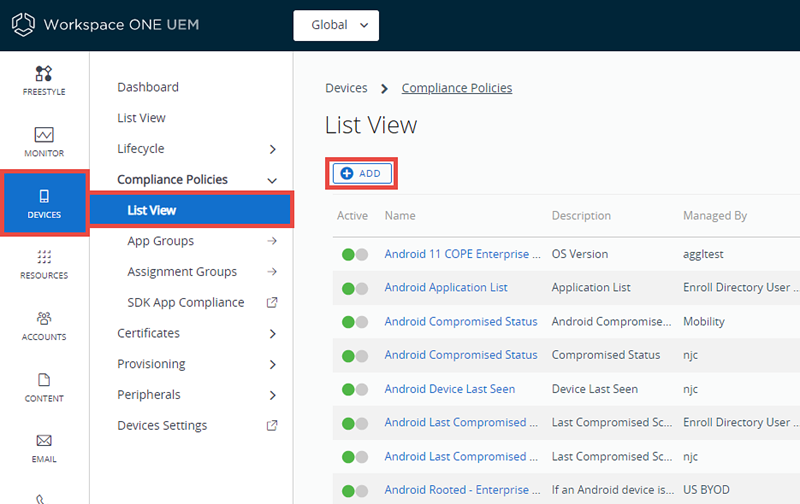The height and width of the screenshot is (504, 800).
Task: Toggle active status for Android 11 COPE Enterprise
Action: click(355, 254)
